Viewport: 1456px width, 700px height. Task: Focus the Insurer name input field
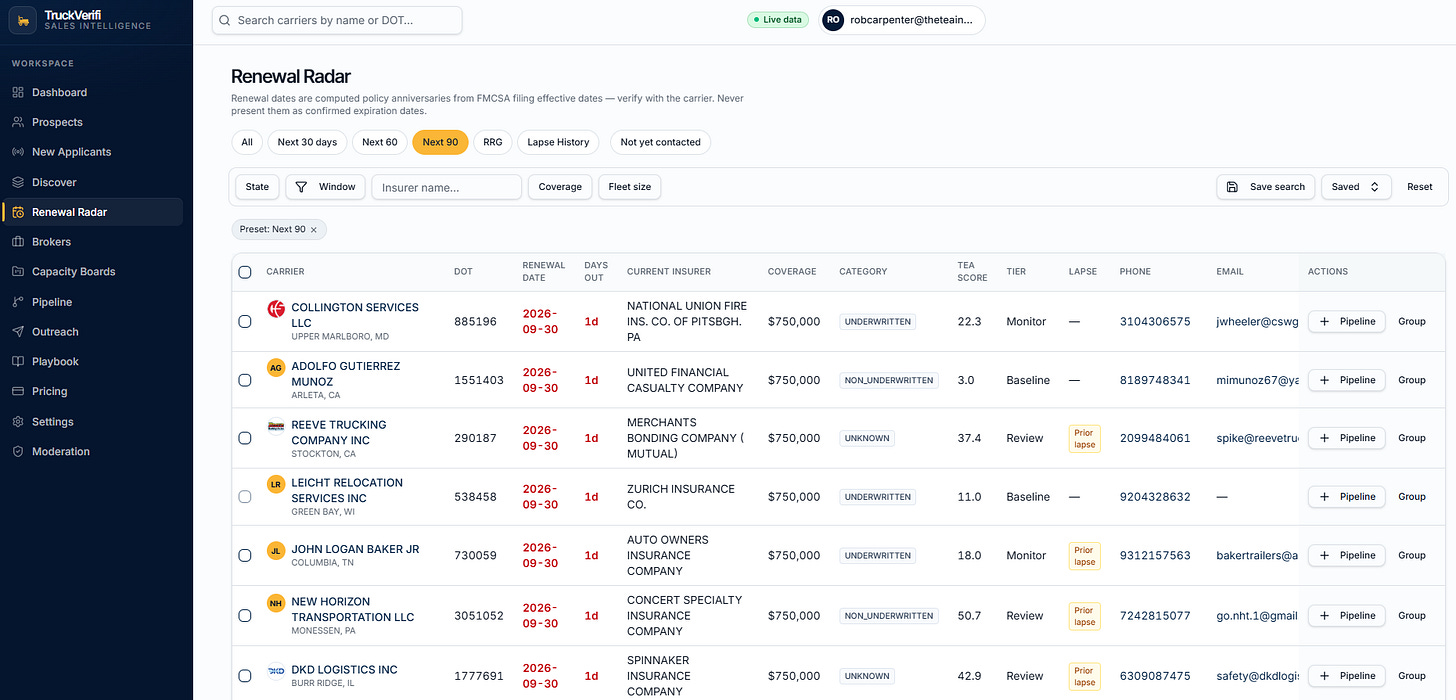click(x=447, y=187)
